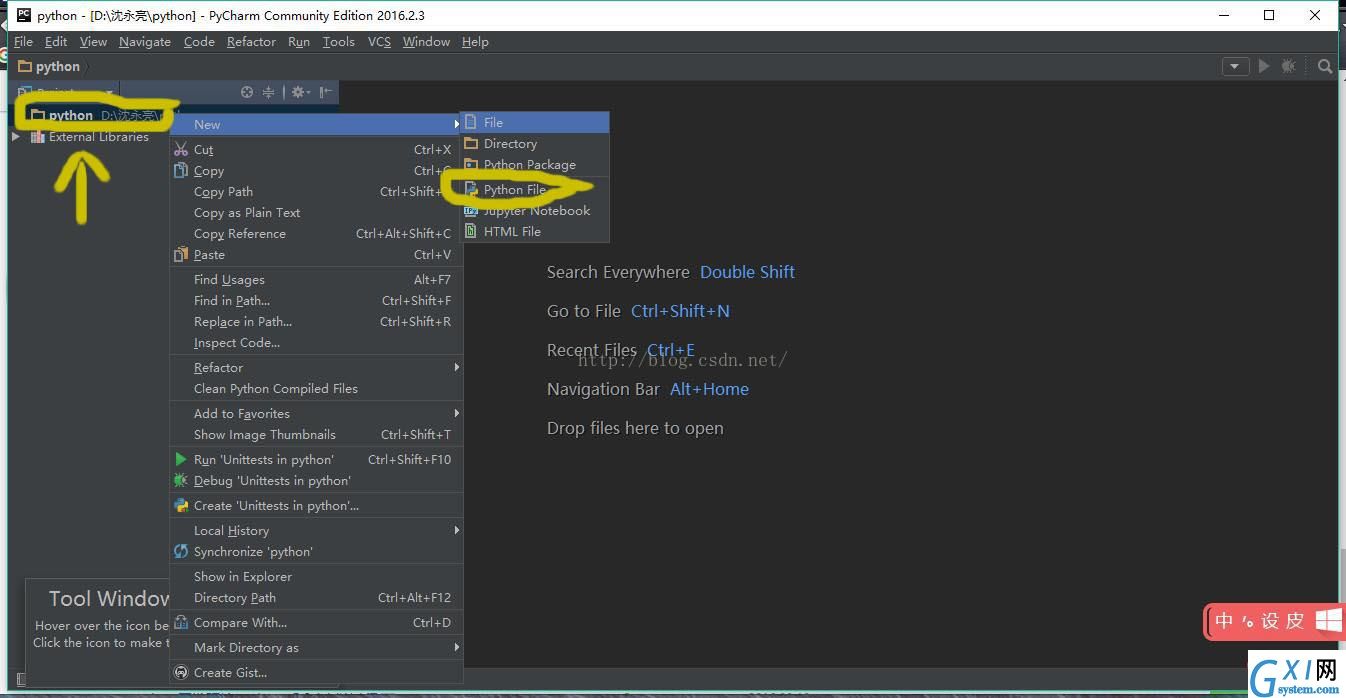The width and height of the screenshot is (1346, 698).
Task: Click the python folder in navigation bar
Action: click(x=49, y=66)
